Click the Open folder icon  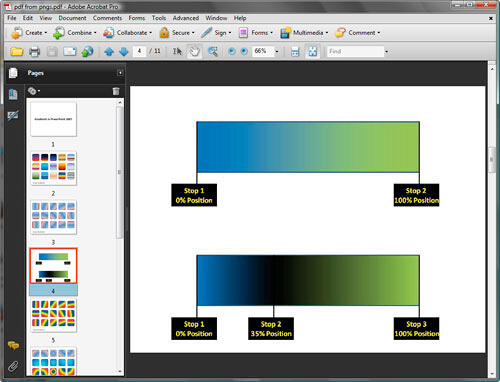[17, 51]
